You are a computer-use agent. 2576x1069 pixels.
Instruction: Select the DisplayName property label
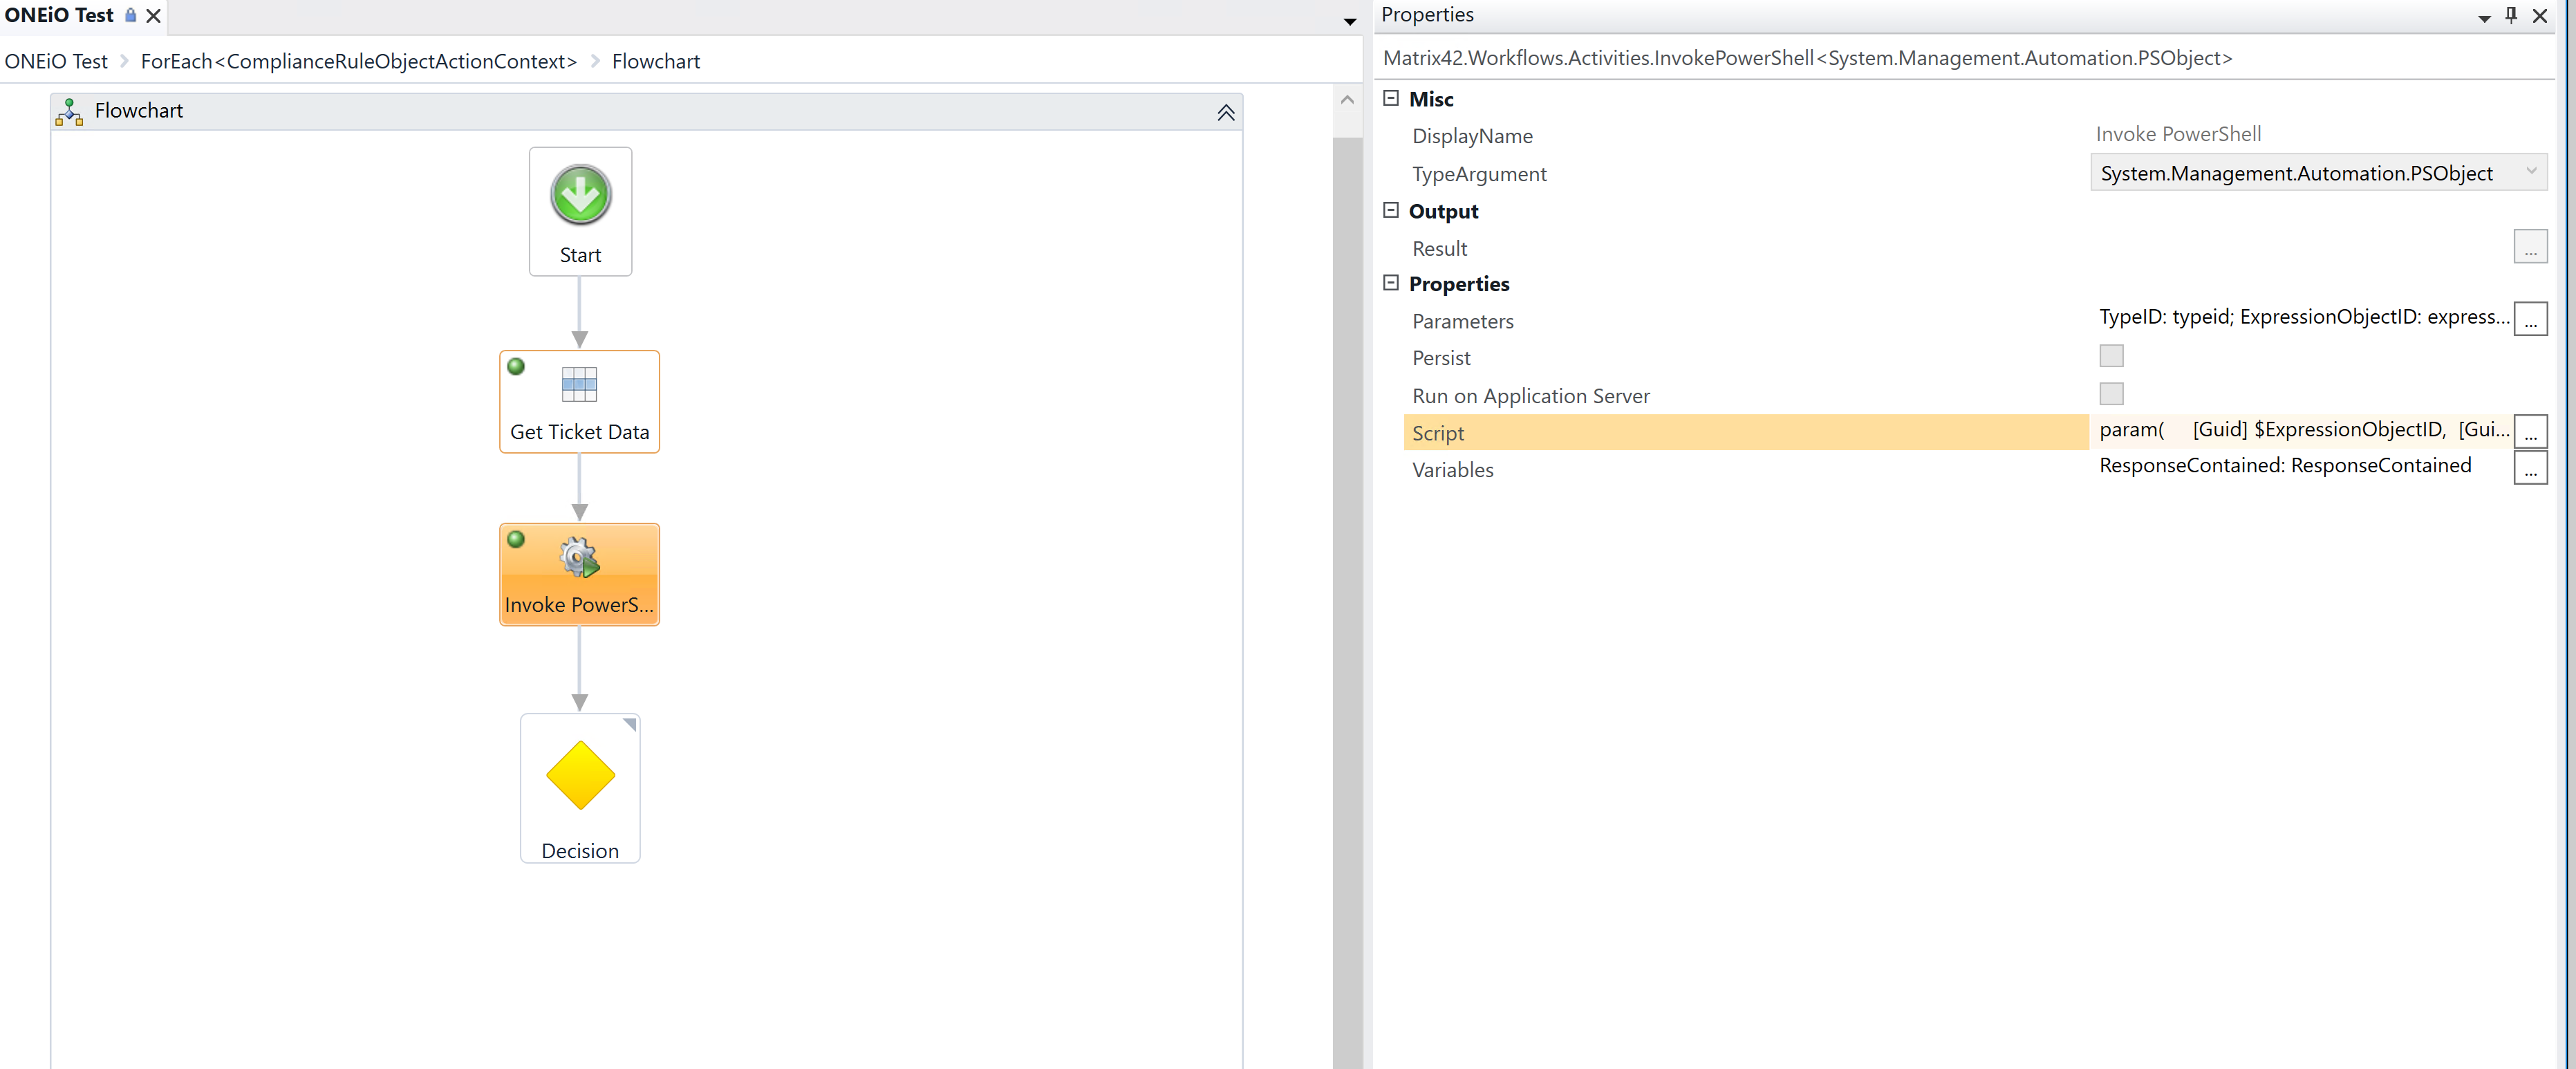(x=1472, y=136)
